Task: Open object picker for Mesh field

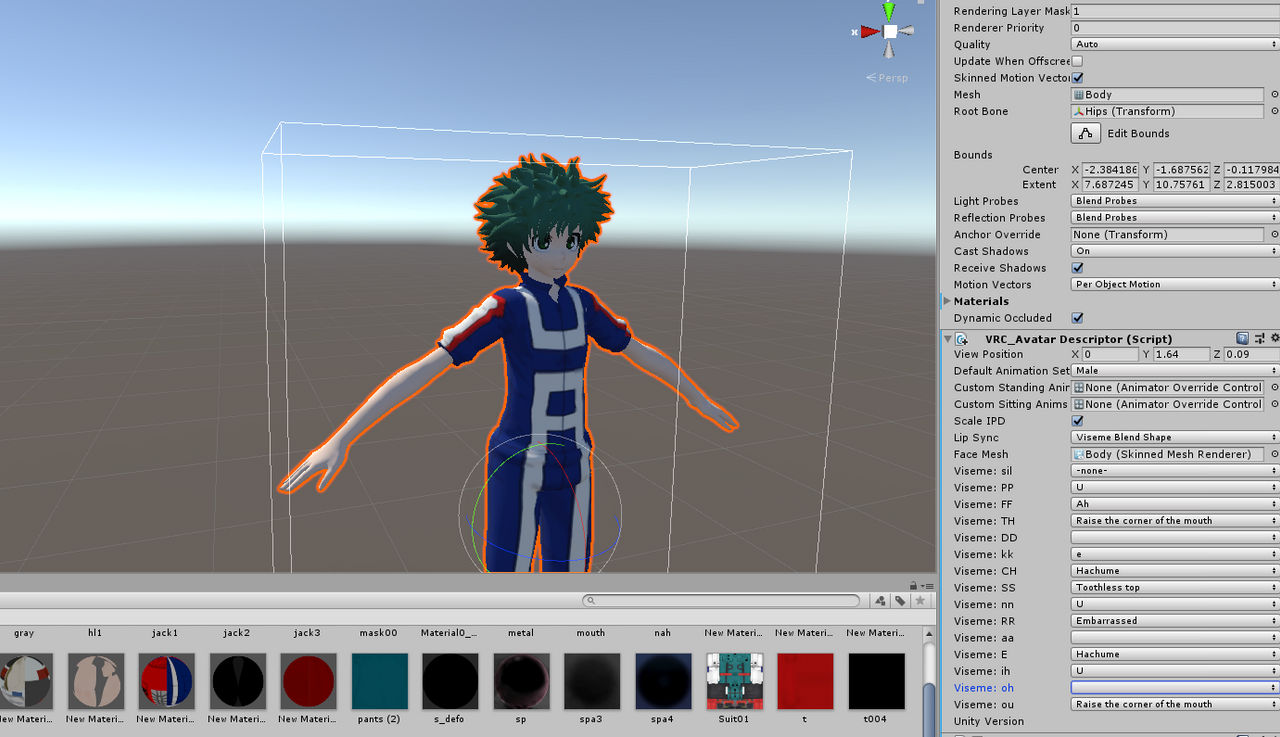Action: 1274,95
